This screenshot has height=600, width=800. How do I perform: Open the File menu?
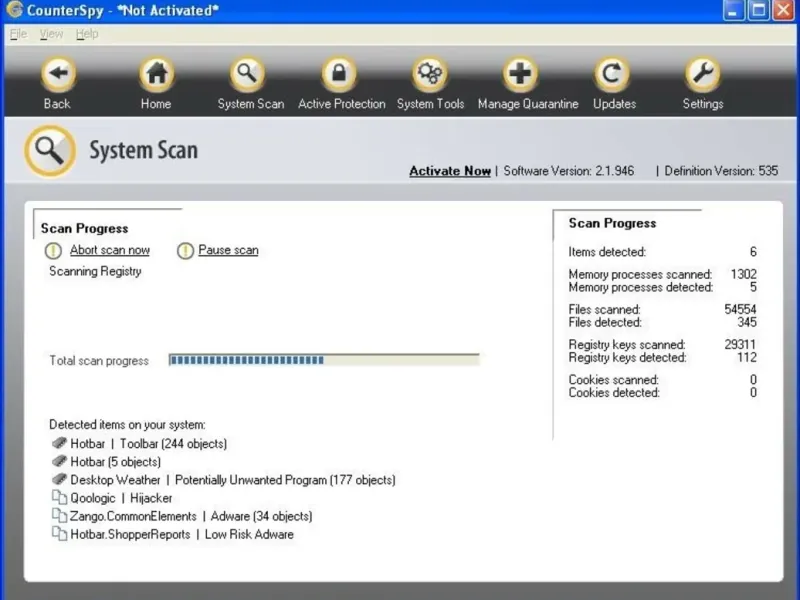click(18, 34)
